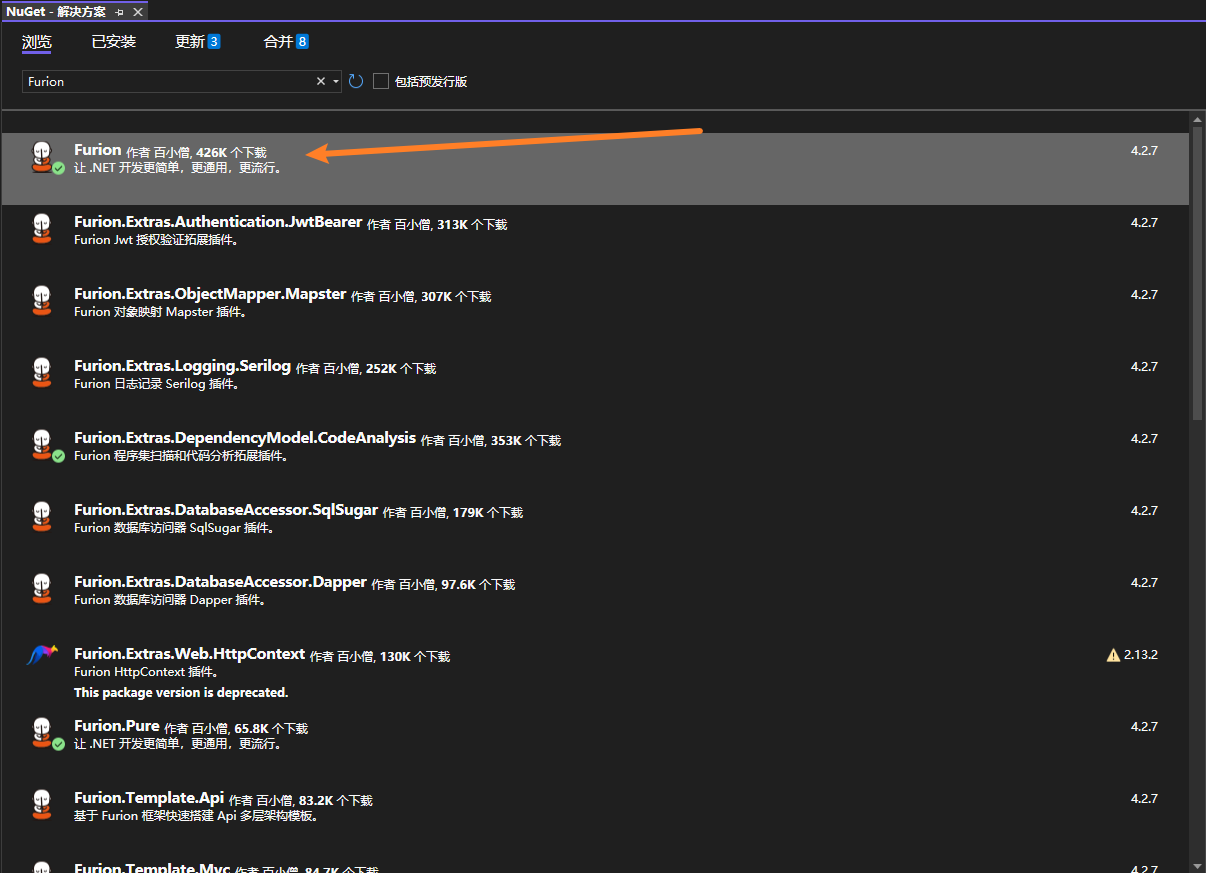Click the deprecated warning icon near 2.13.2
The height and width of the screenshot is (873, 1206).
point(1113,655)
